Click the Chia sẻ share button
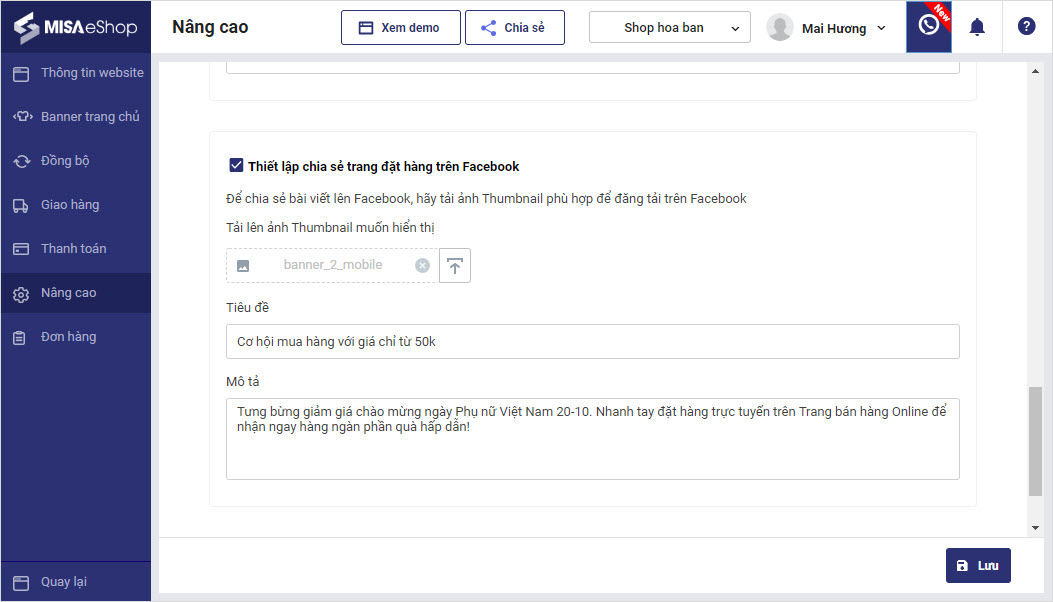The image size is (1053, 602). pyautogui.click(x=514, y=28)
